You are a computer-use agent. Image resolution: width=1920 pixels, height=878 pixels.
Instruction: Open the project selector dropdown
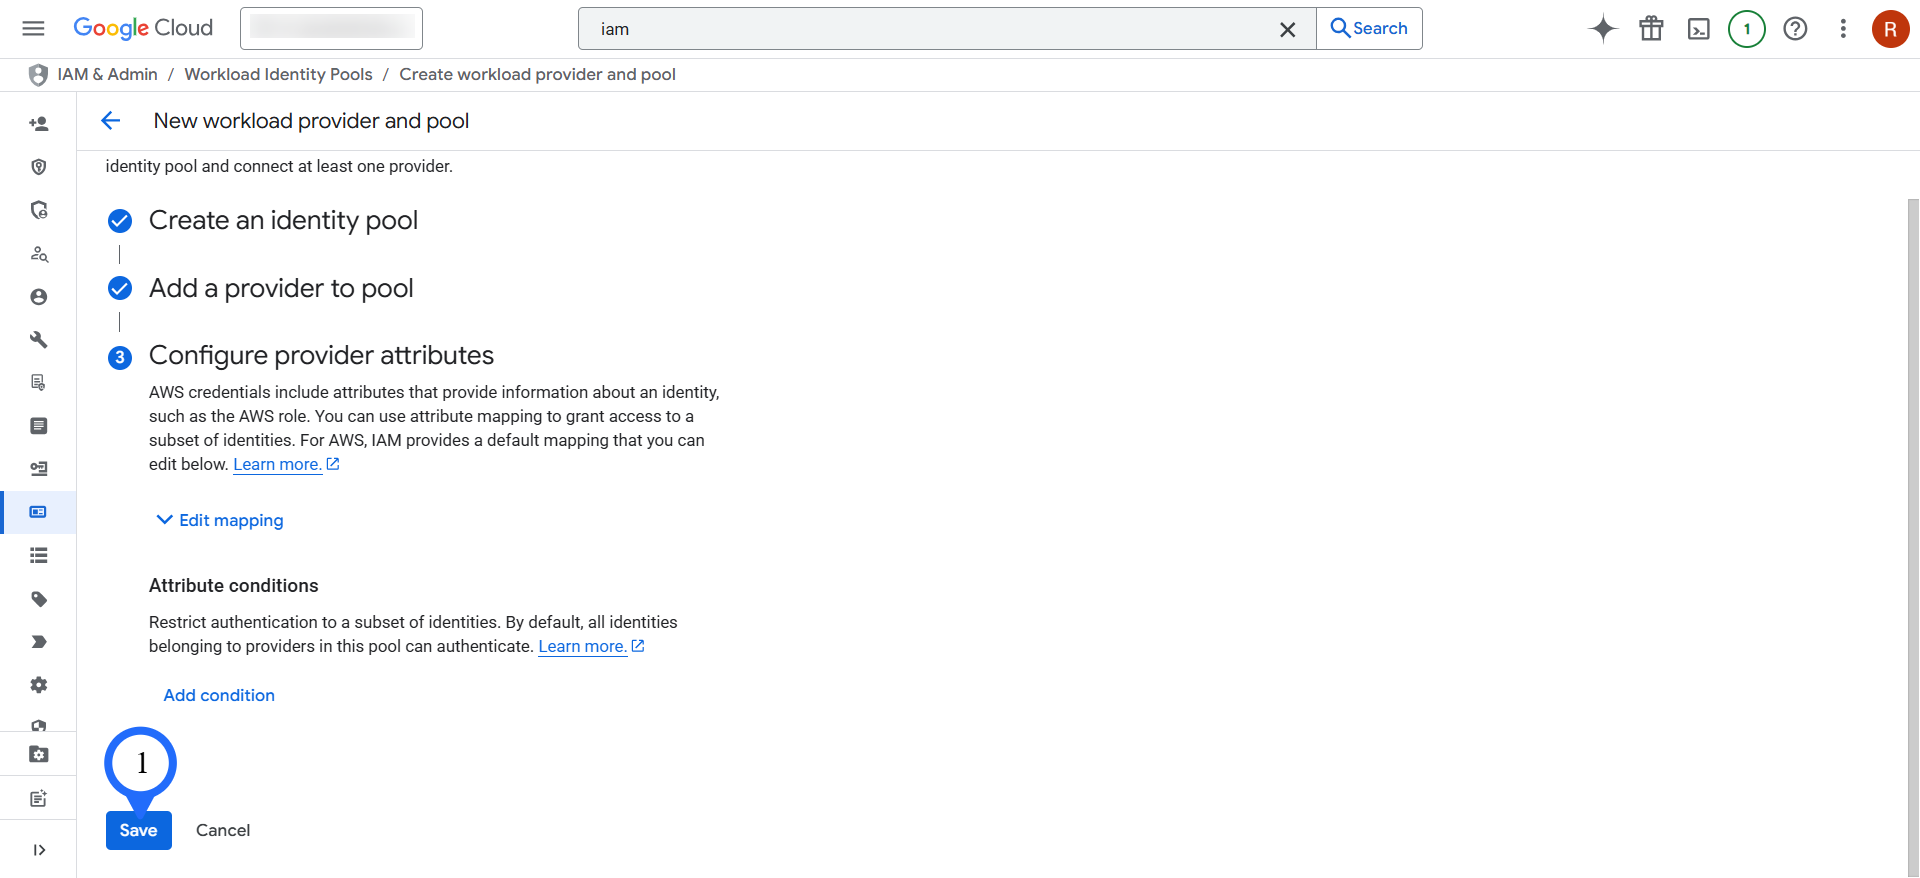coord(331,28)
